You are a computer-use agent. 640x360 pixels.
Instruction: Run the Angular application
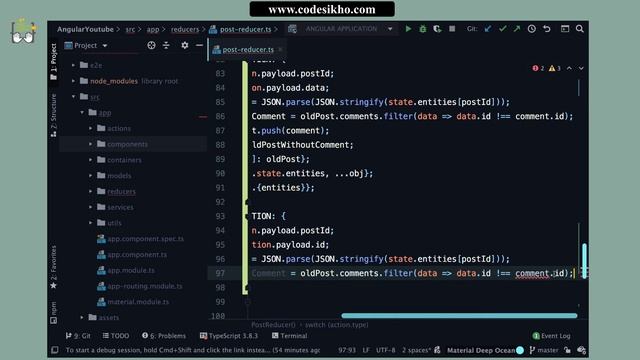(408, 29)
